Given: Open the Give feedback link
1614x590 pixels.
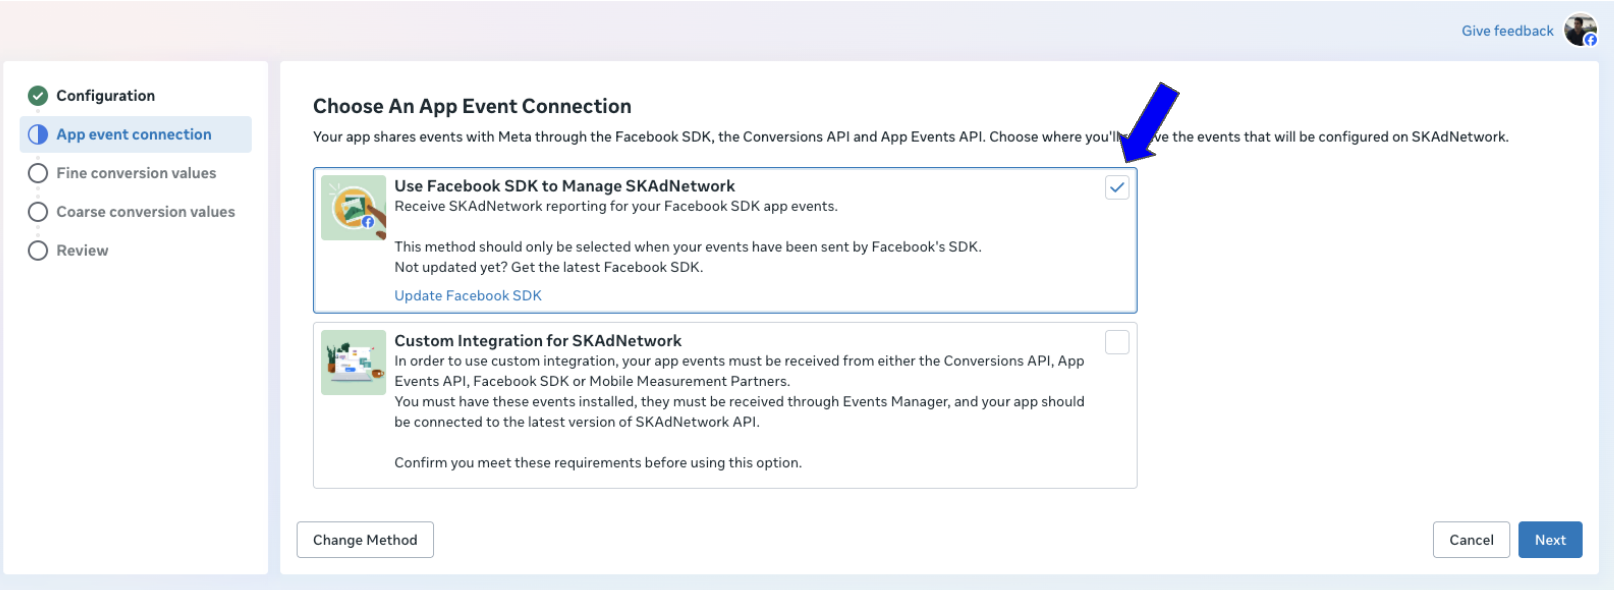Looking at the screenshot, I should coord(1507,31).
